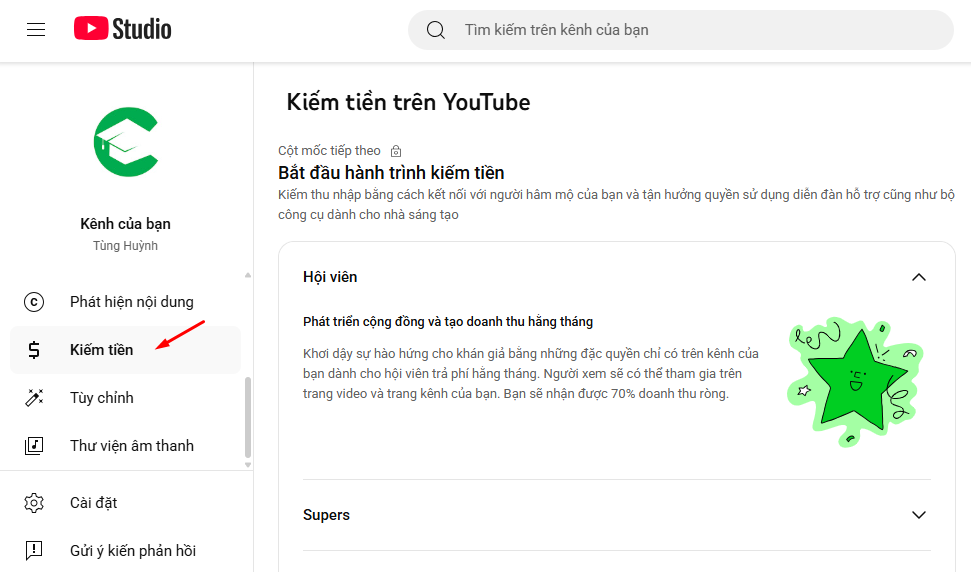Click the Tùng Huỳnh channel name
The image size is (971, 572).
(x=126, y=246)
